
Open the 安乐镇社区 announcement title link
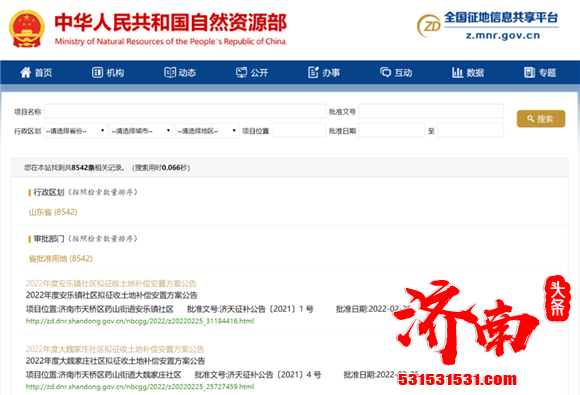pyautogui.click(x=111, y=284)
